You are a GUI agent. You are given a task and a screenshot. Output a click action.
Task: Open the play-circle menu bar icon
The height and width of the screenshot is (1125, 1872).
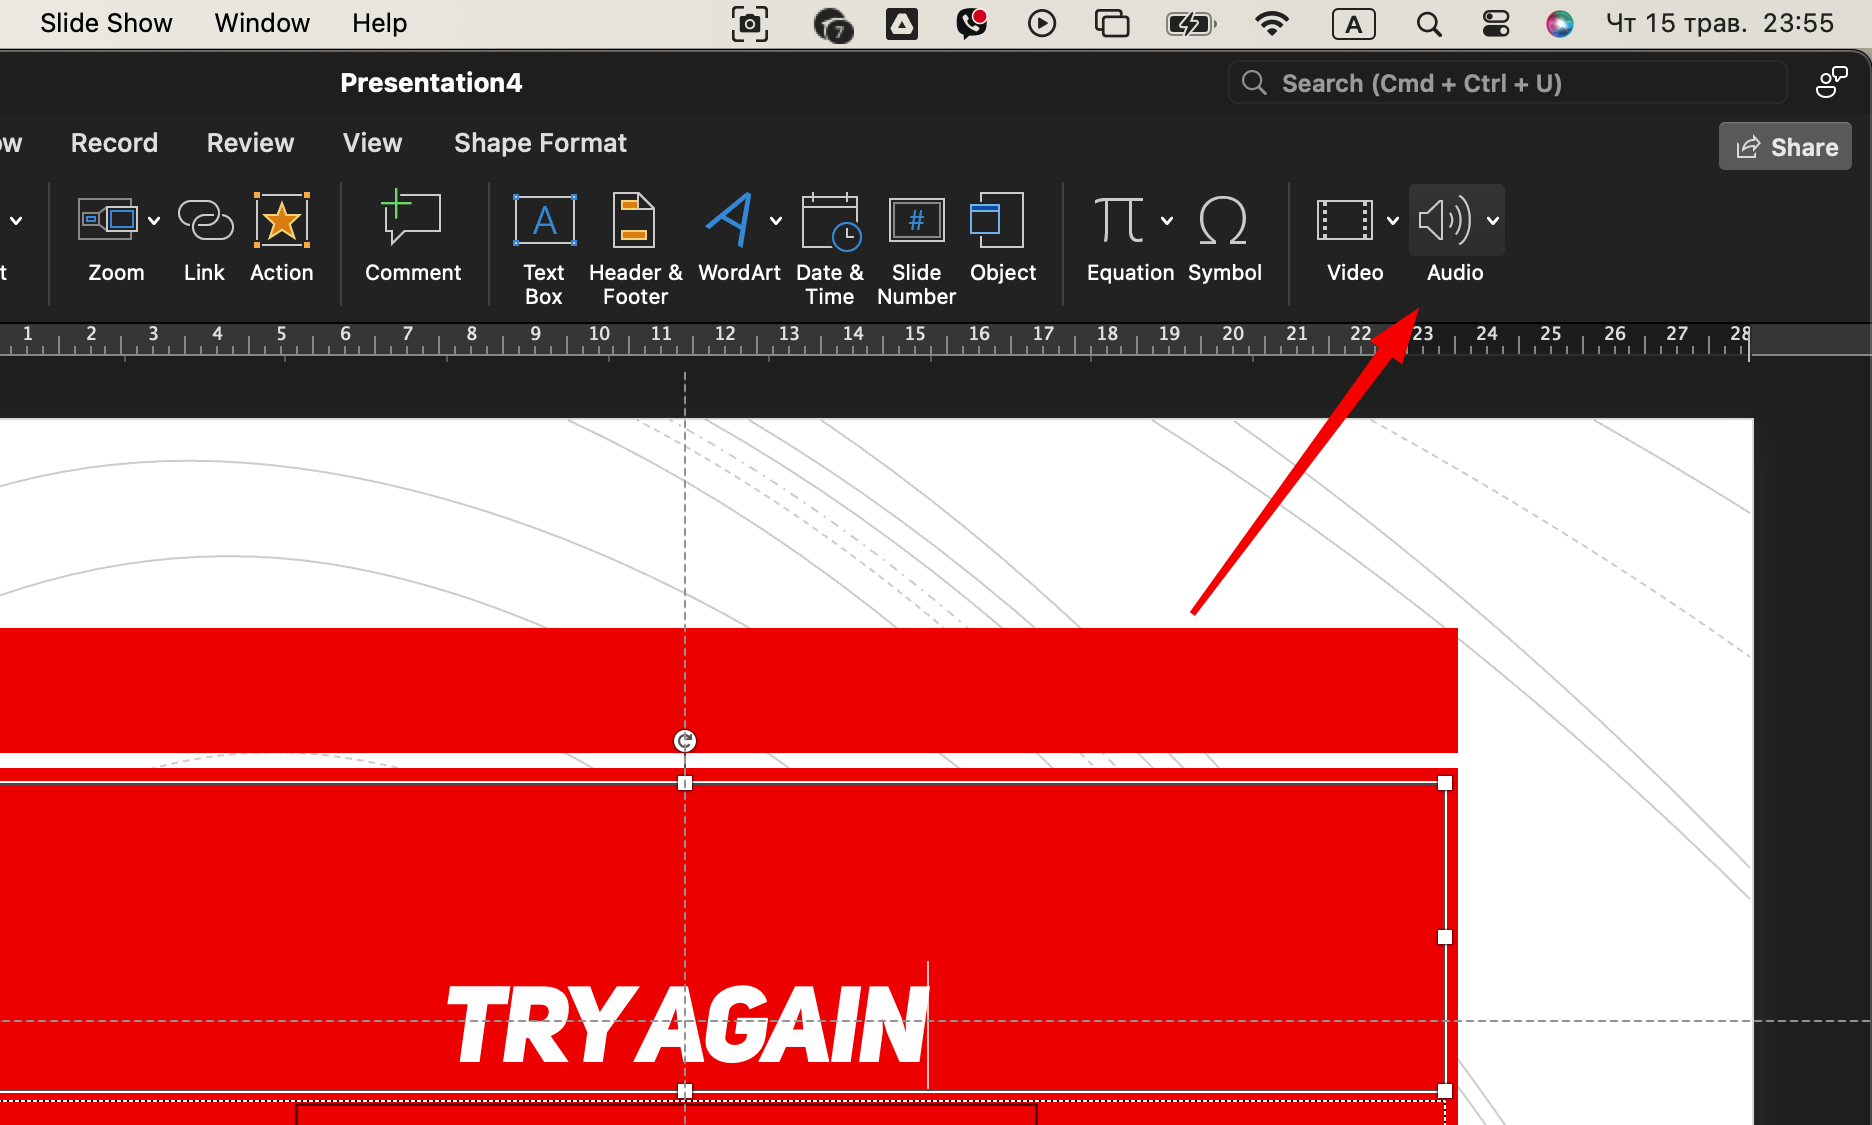(x=1042, y=23)
